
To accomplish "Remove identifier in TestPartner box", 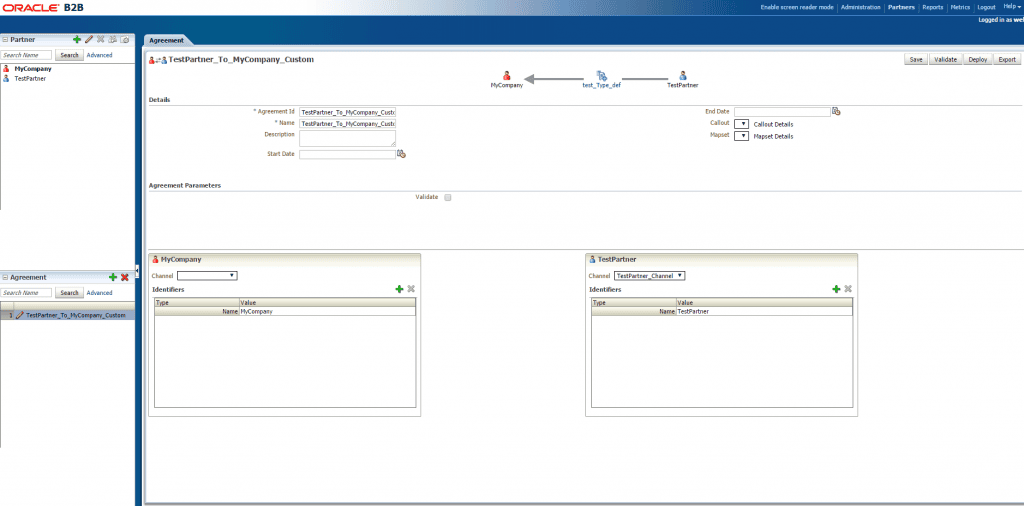I will point(848,289).
